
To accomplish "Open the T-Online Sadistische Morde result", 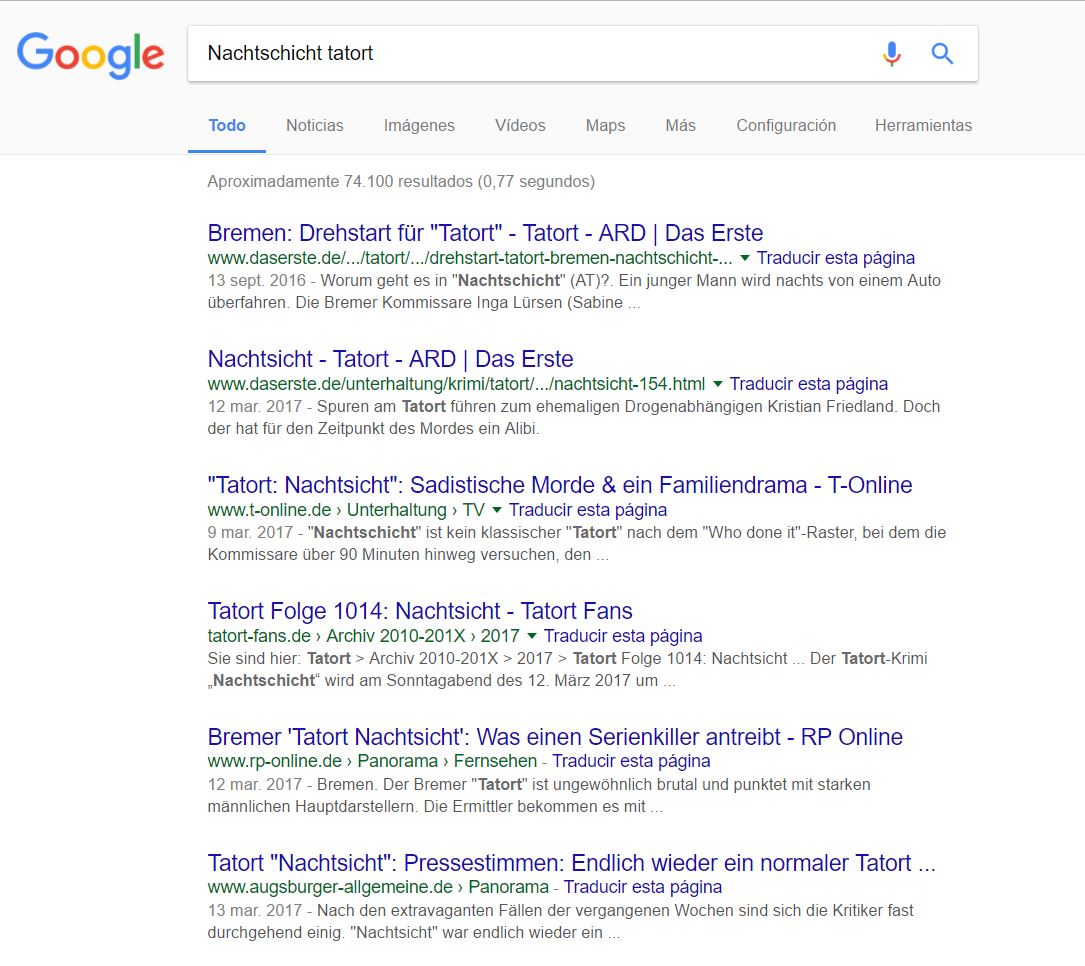I will pos(560,485).
